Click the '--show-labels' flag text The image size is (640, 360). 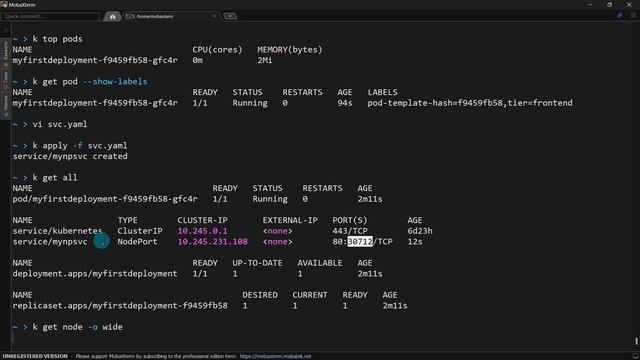(x=115, y=82)
